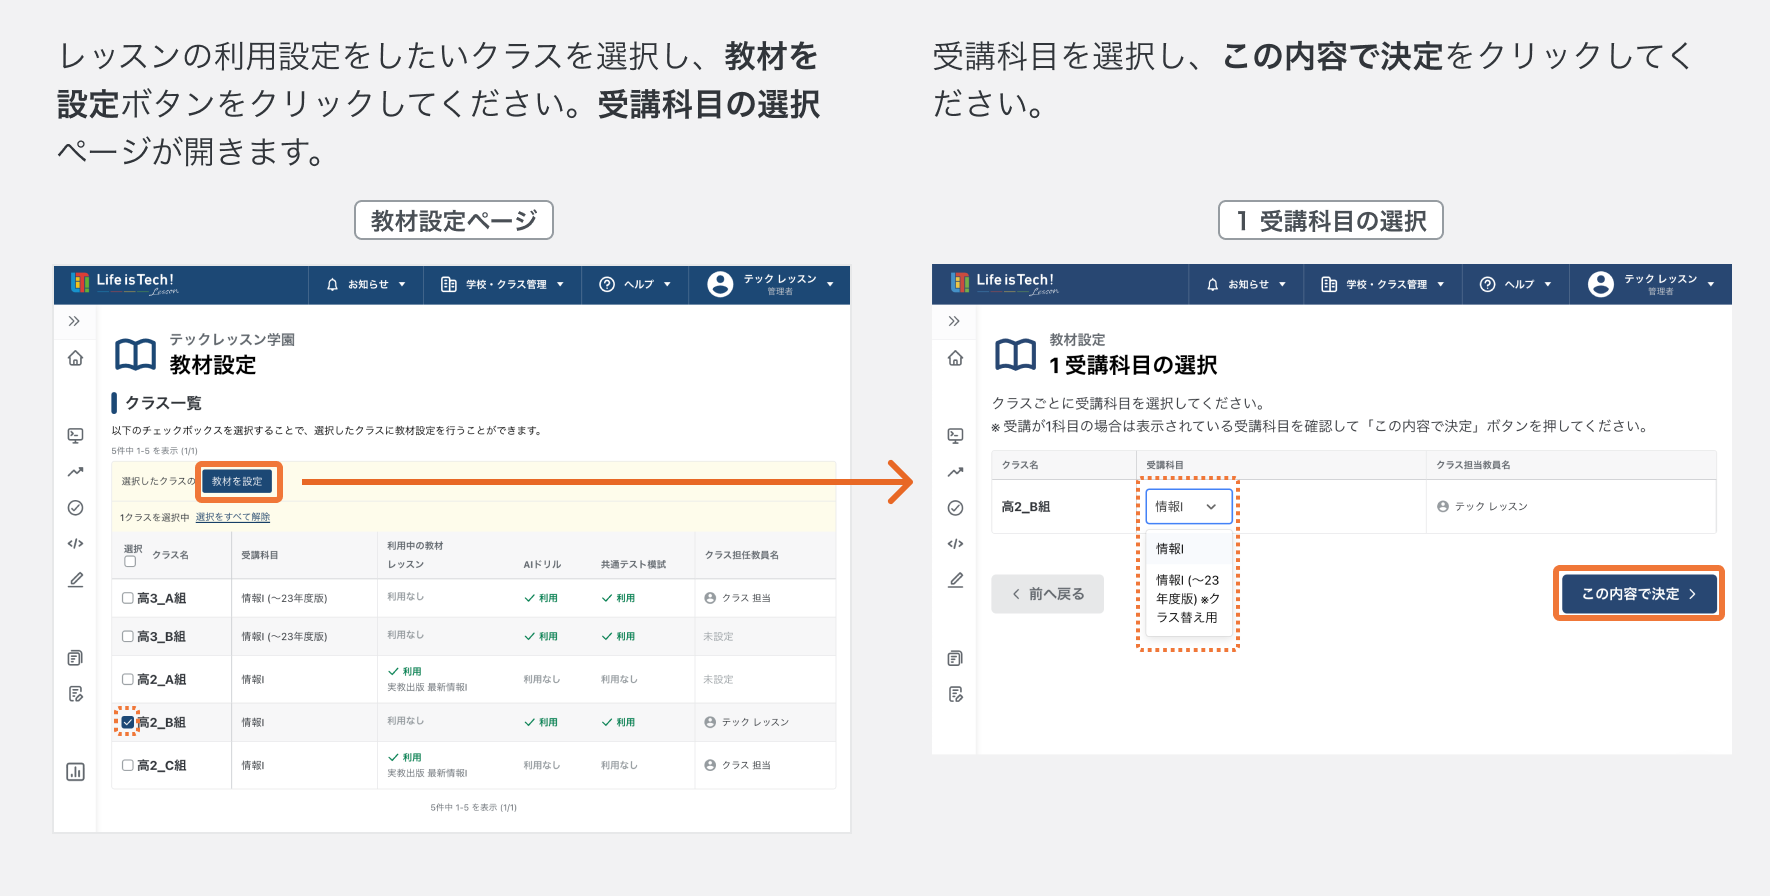Viewport: 1770px width, 896px height.
Task: Click the document copy icon in right screenshot sidebar
Action: (955, 658)
